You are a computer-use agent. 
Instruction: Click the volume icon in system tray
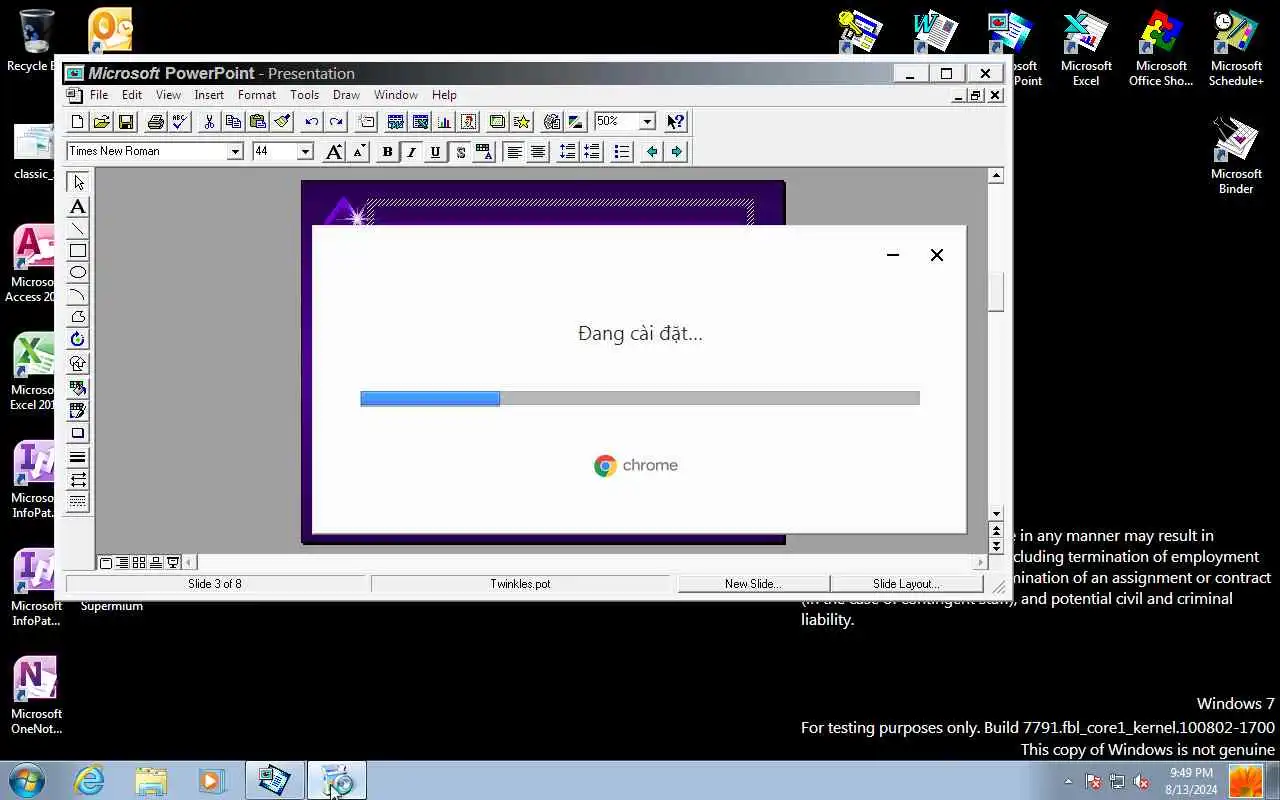tap(1141, 781)
